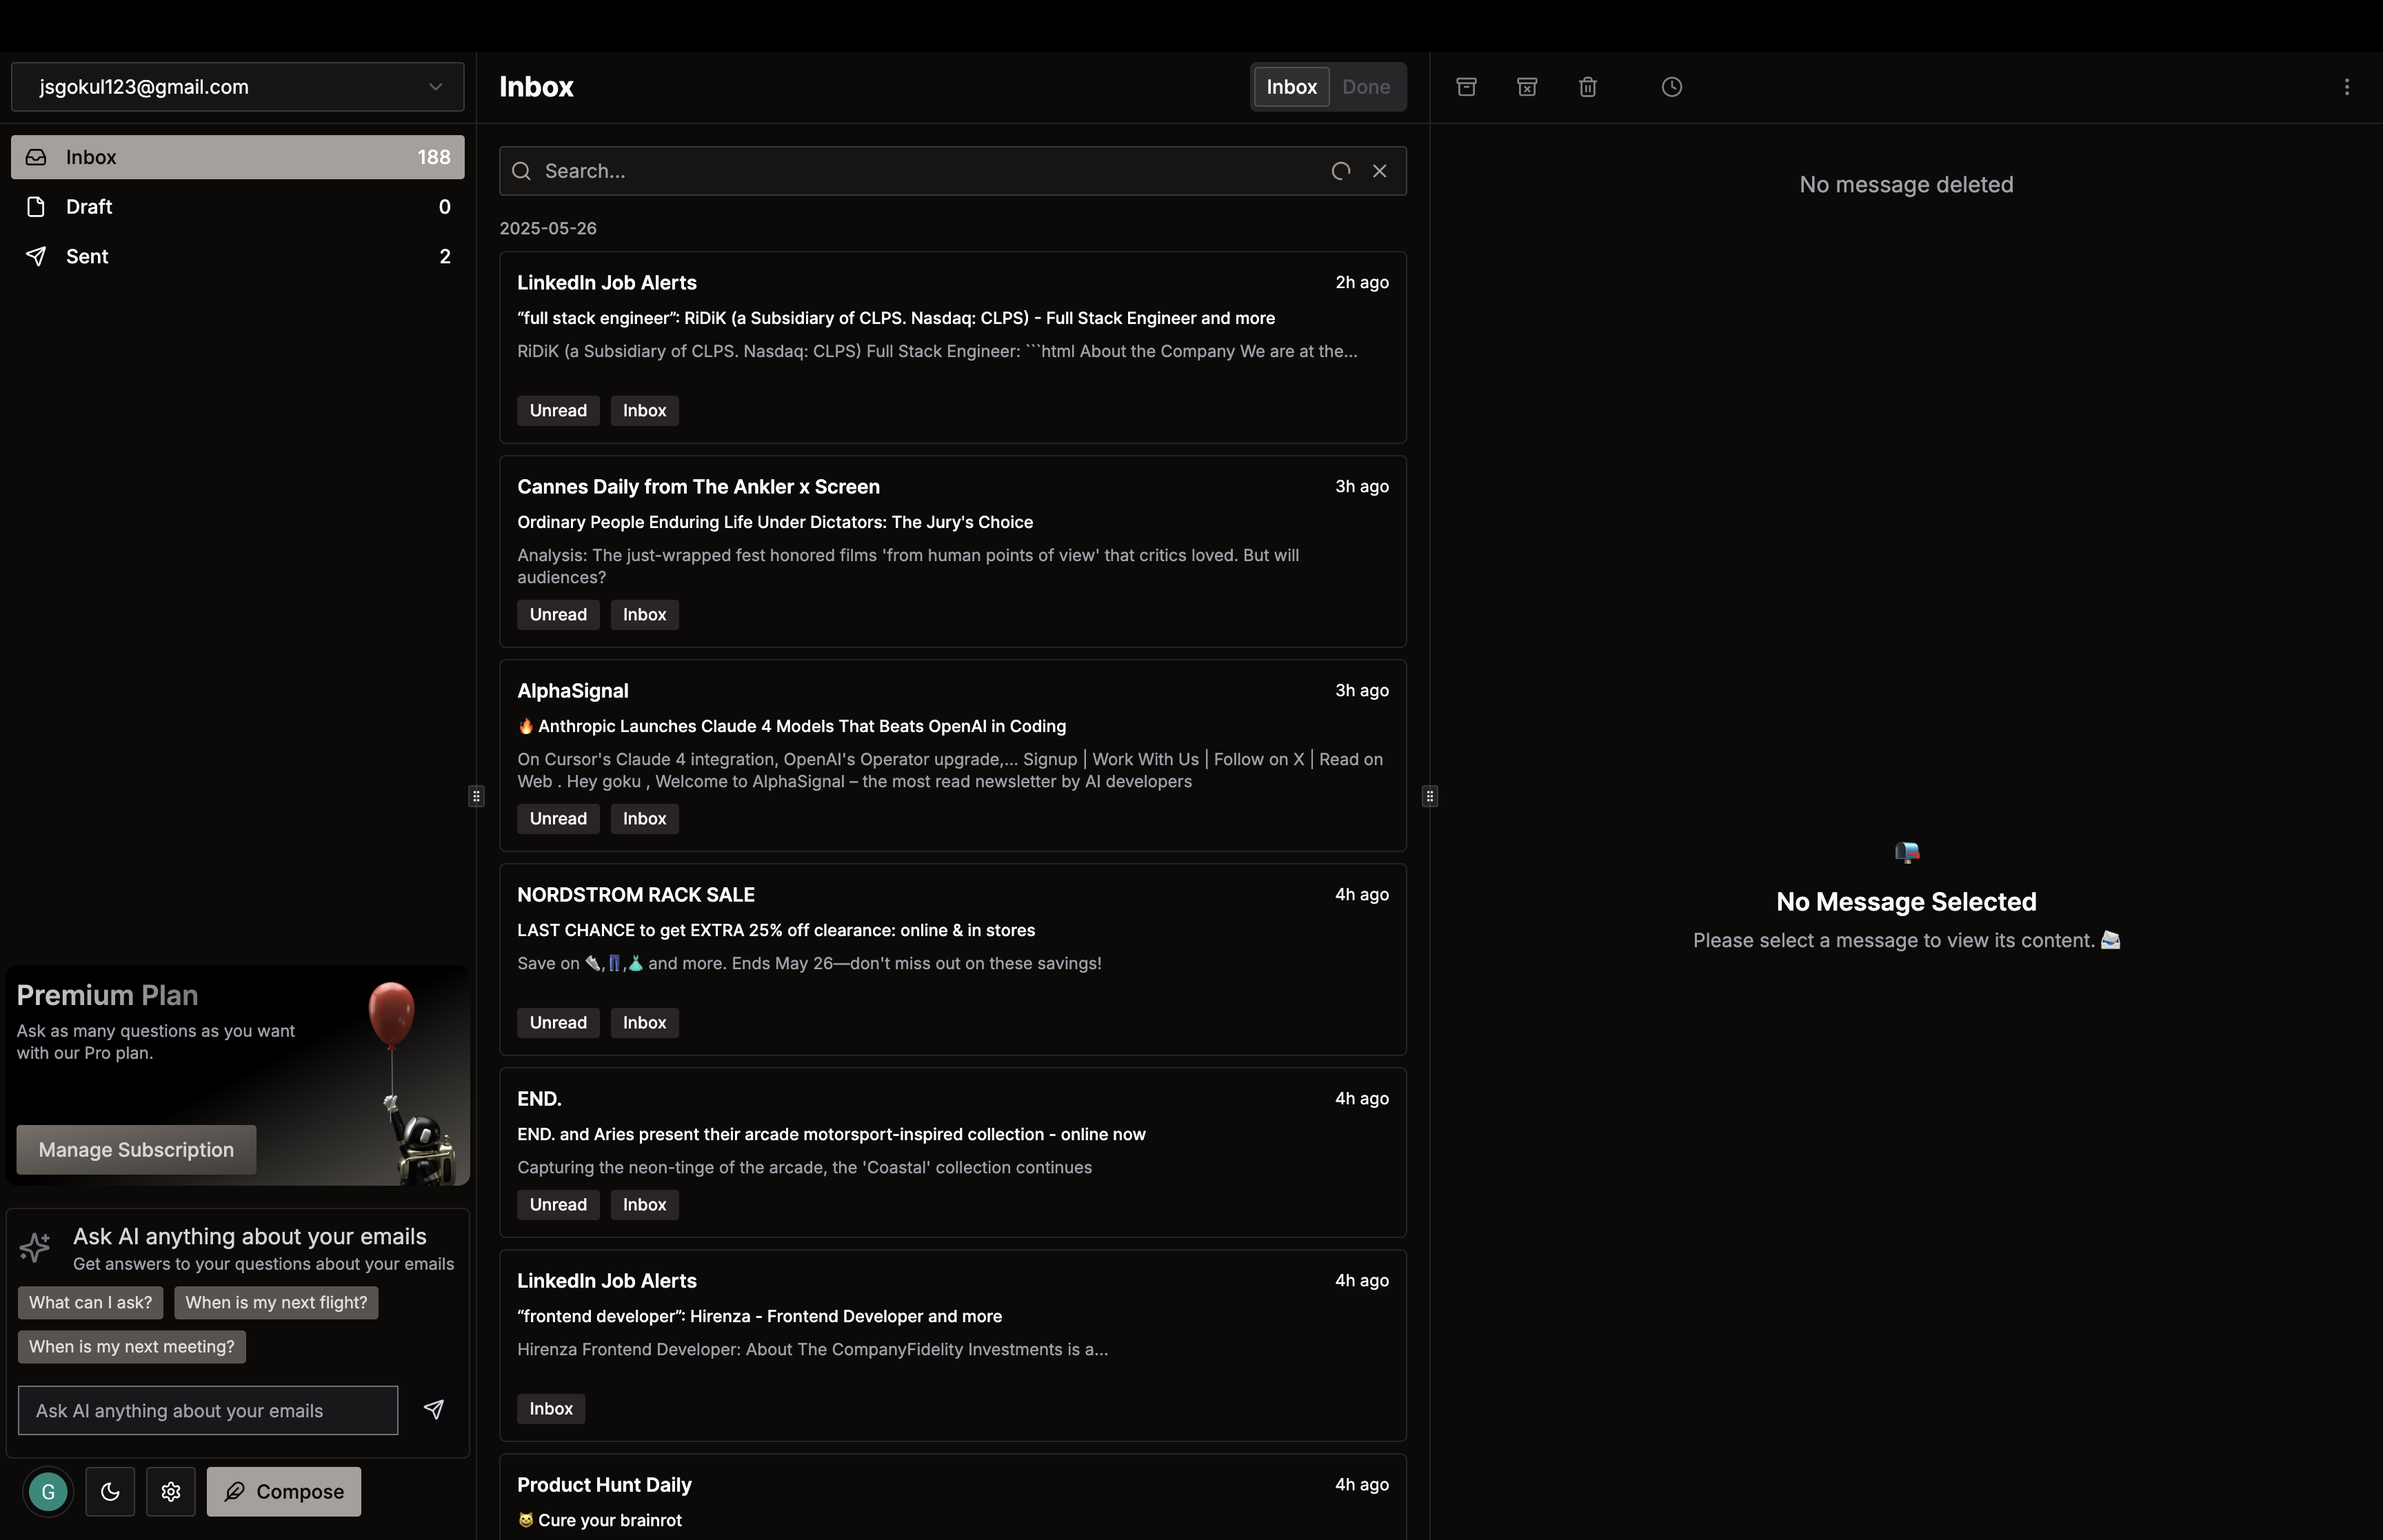Expand the jsgokul123@gmail.com account dropdown
2383x1540 pixels.
click(x=237, y=87)
